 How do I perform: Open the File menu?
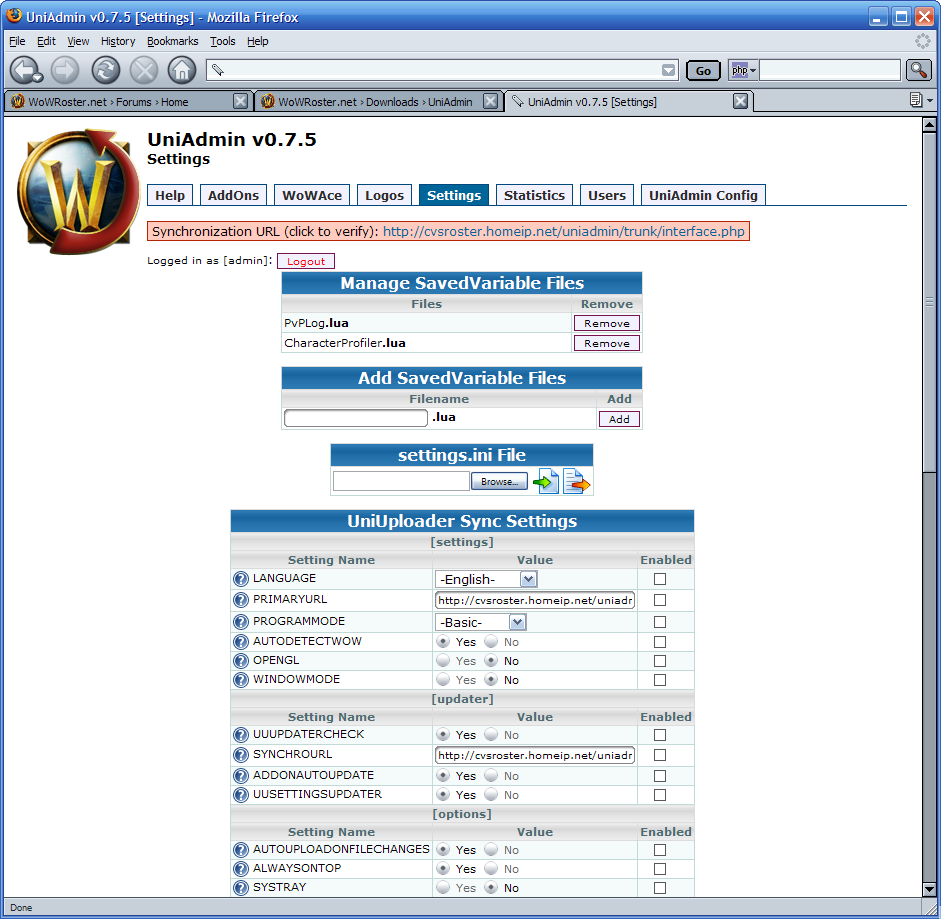17,41
